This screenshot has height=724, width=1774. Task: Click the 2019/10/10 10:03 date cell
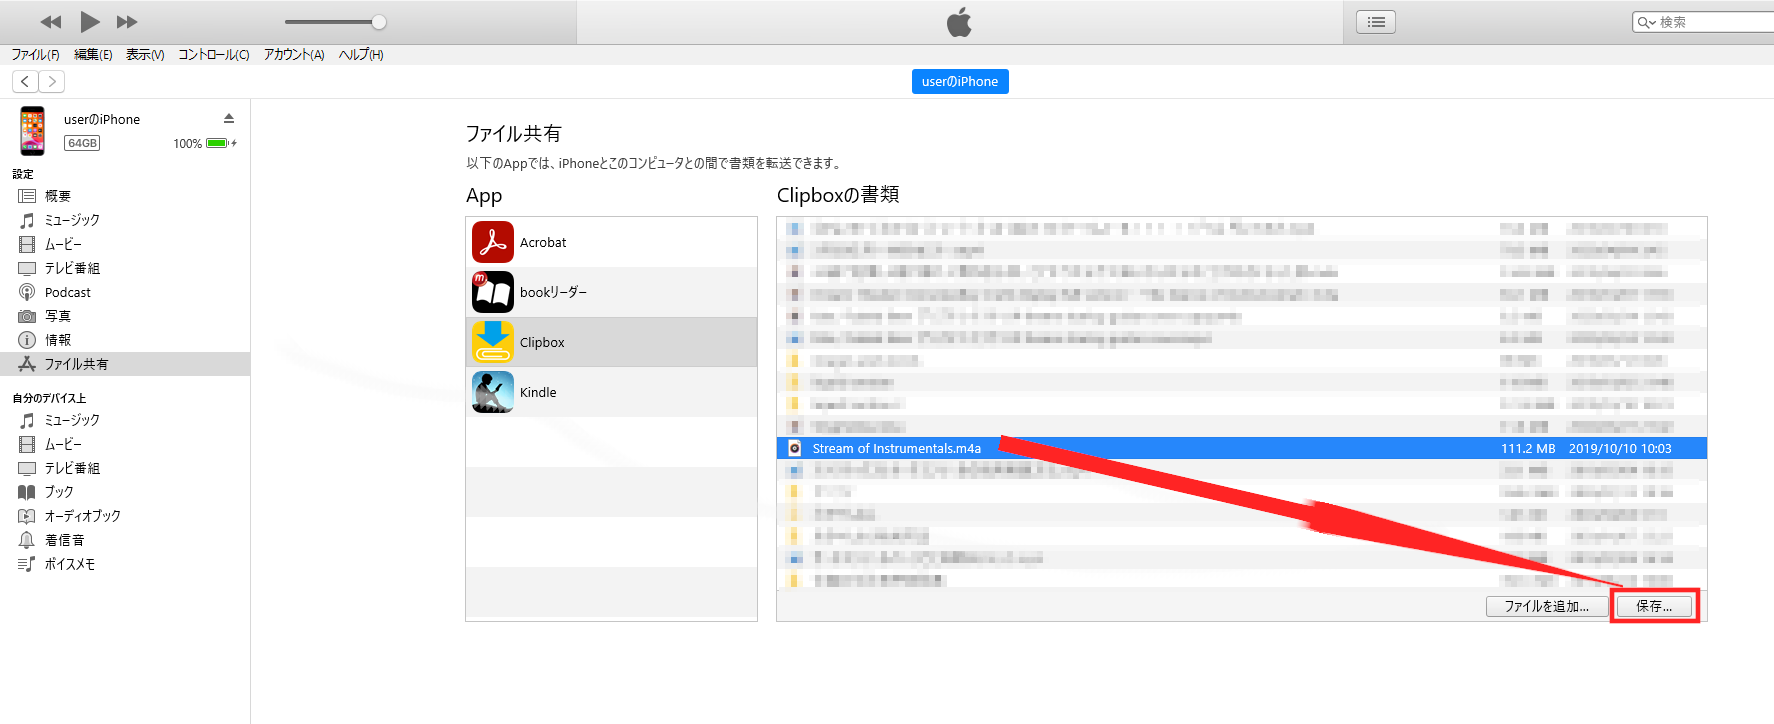tap(1620, 448)
